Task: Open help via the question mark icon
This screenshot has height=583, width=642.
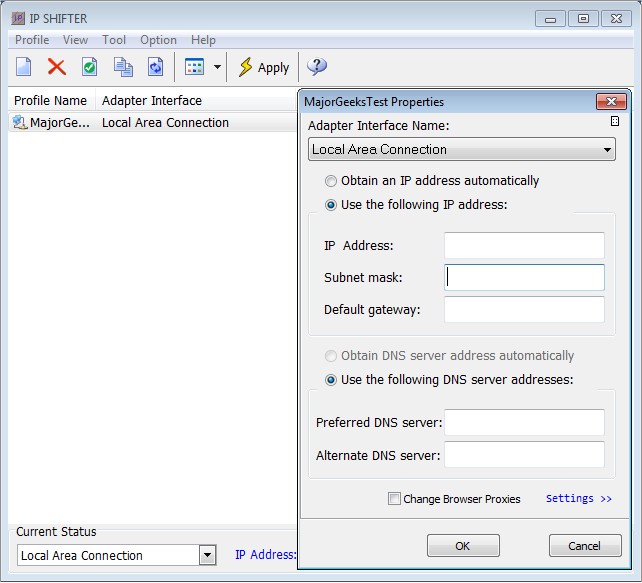Action: [x=316, y=66]
